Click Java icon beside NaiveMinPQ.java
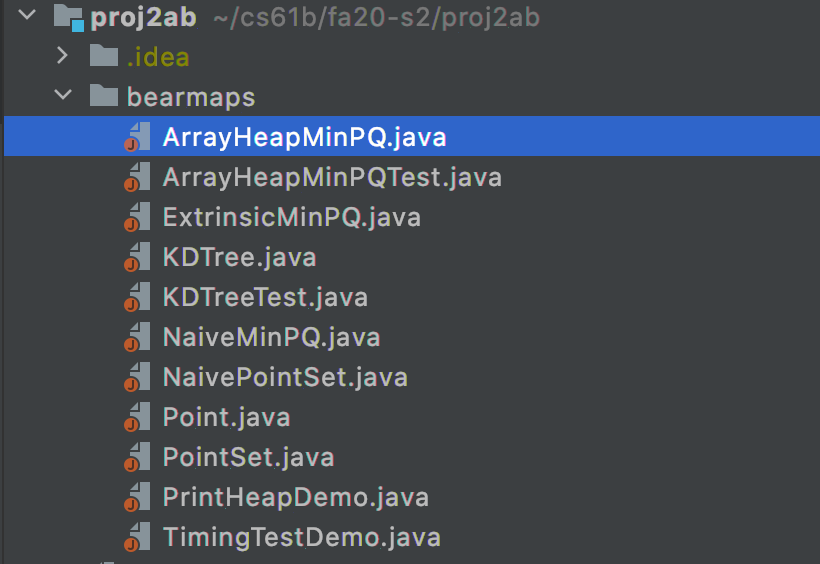Viewport: 820px width, 564px height. point(137,336)
